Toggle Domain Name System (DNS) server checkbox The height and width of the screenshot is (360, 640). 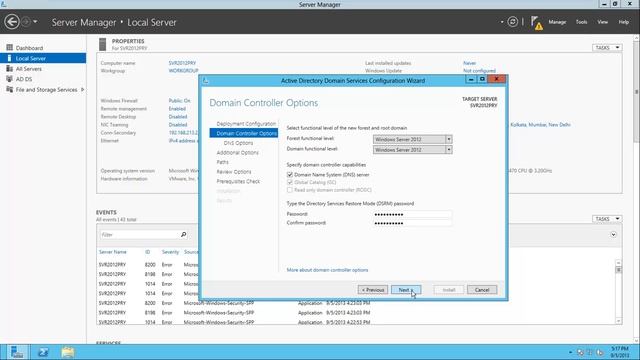(x=290, y=175)
